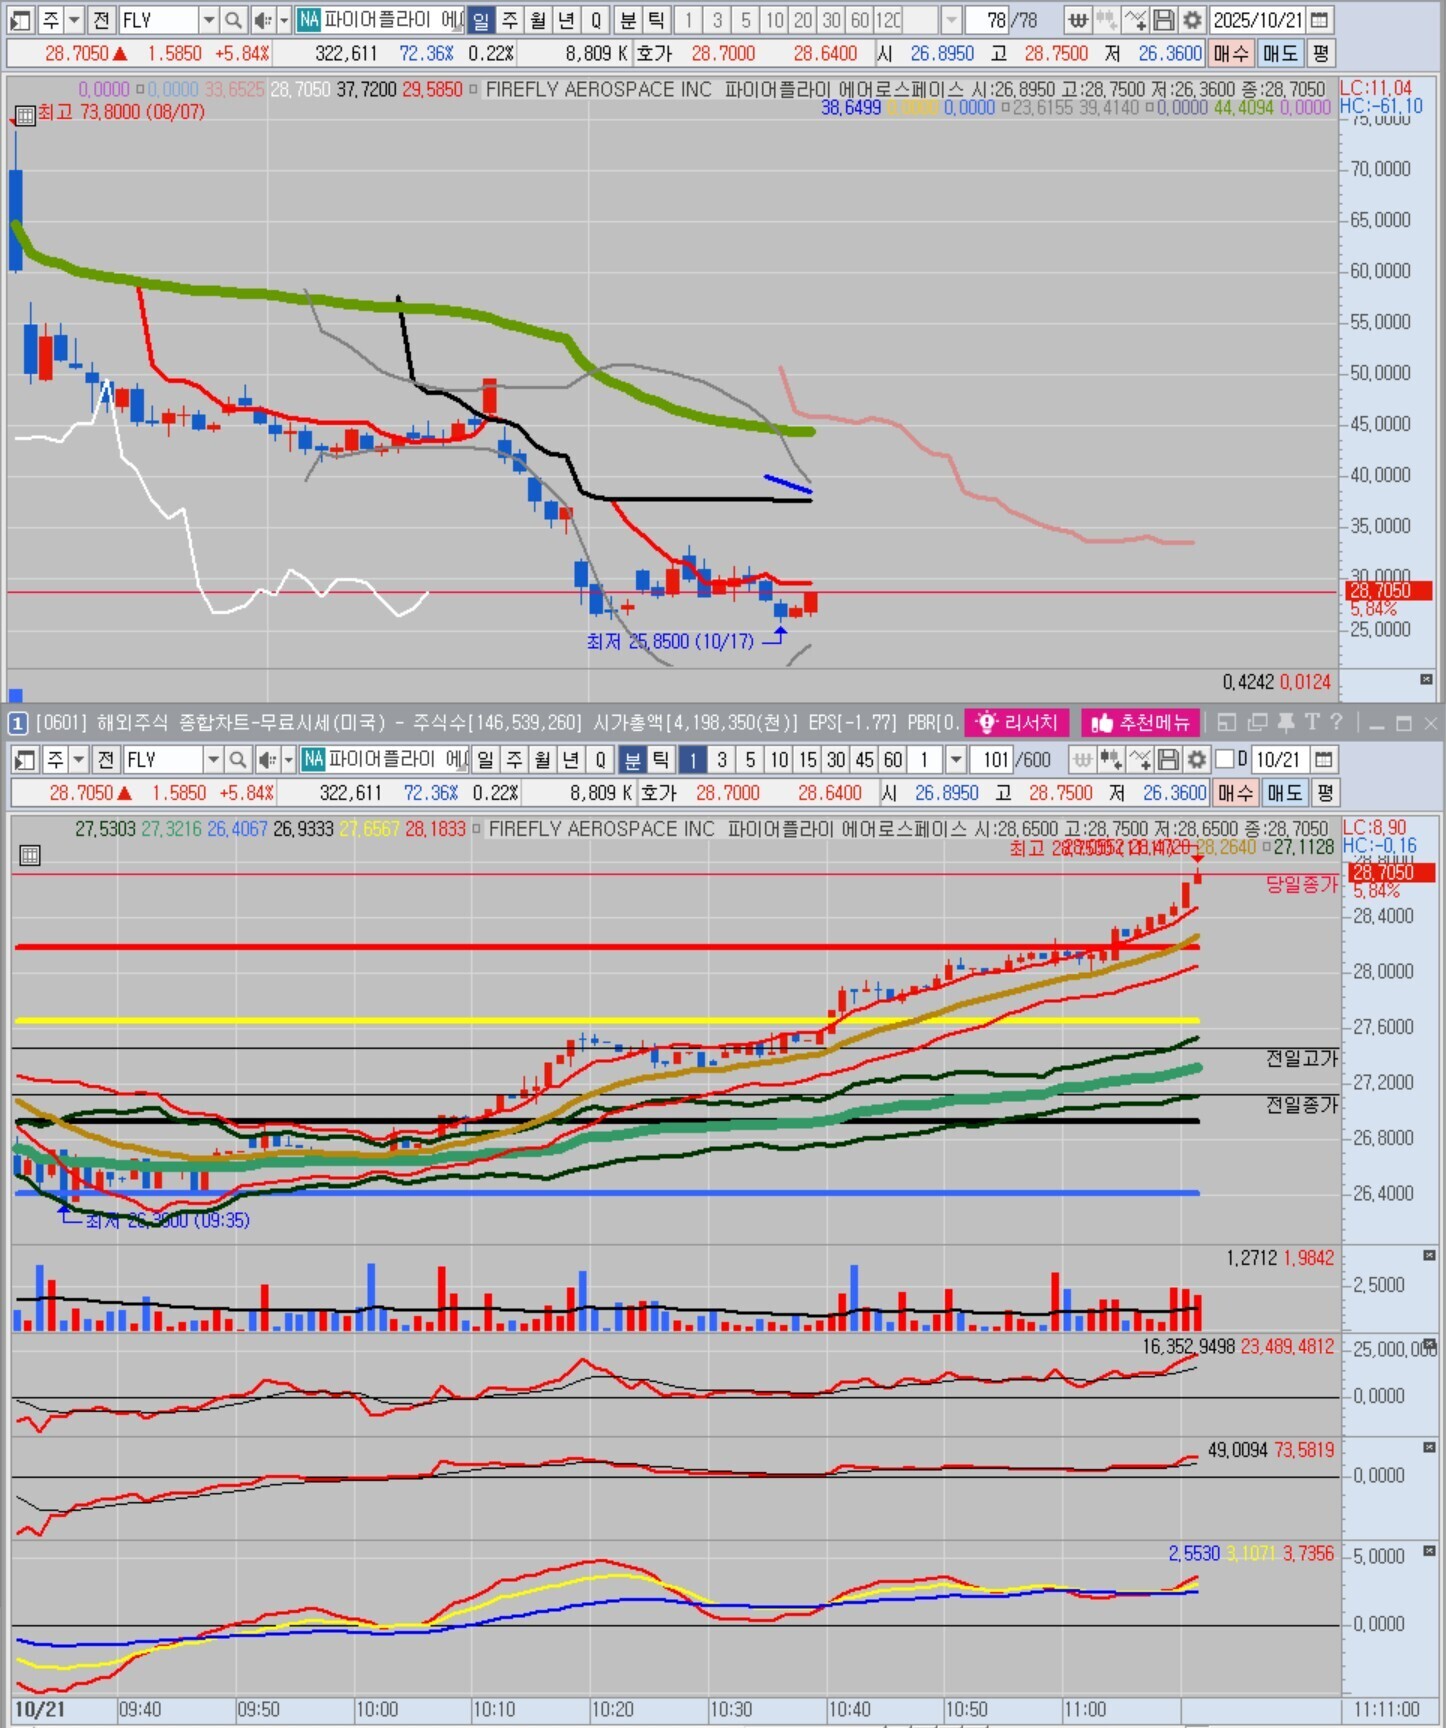This screenshot has width=1446, height=1728.
Task: Click the speaker icon in upper chart toolbar
Action: click(262, 19)
